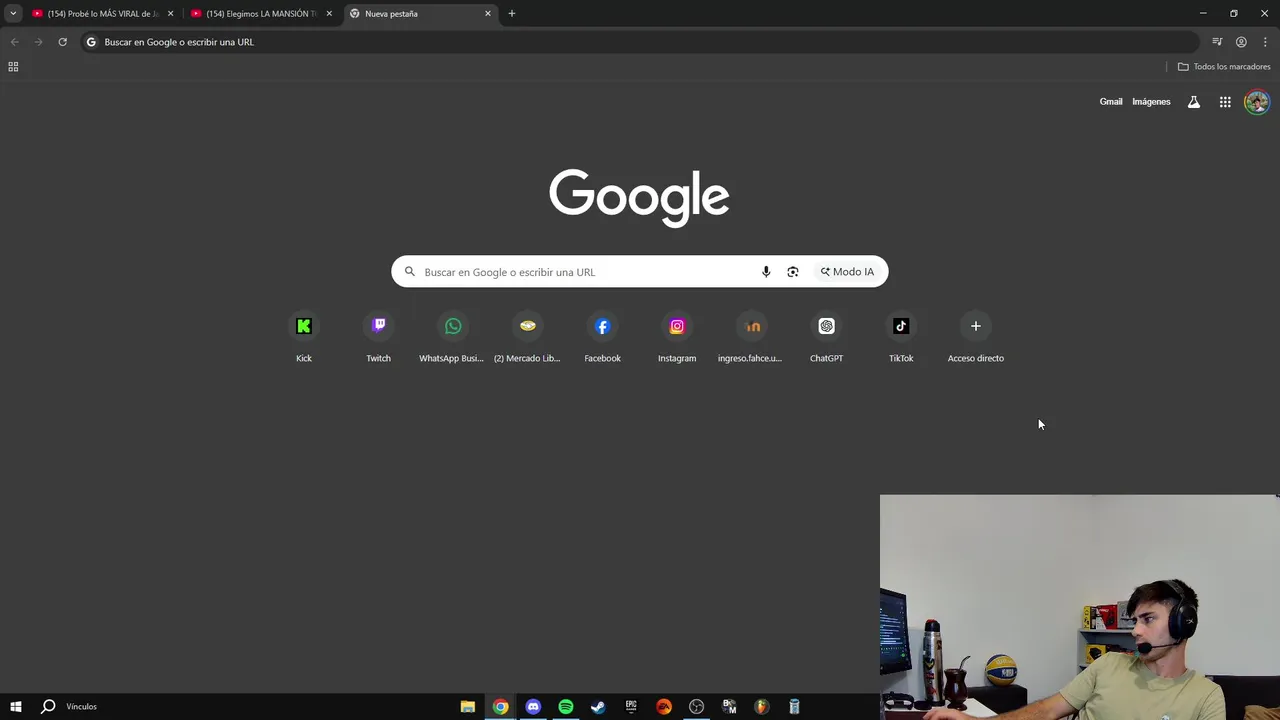Open the Chrome three-dot menu
Viewport: 1280px width, 720px height.
(1265, 42)
